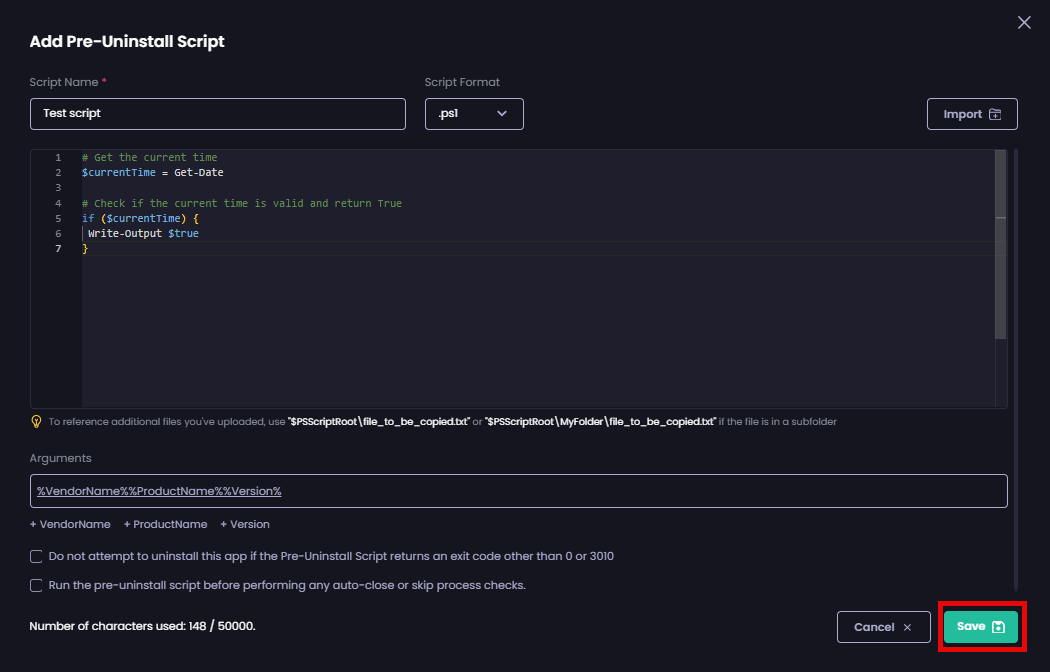The height and width of the screenshot is (672, 1050).
Task: Dismiss the dialog with the top-right X
Action: point(1024,22)
